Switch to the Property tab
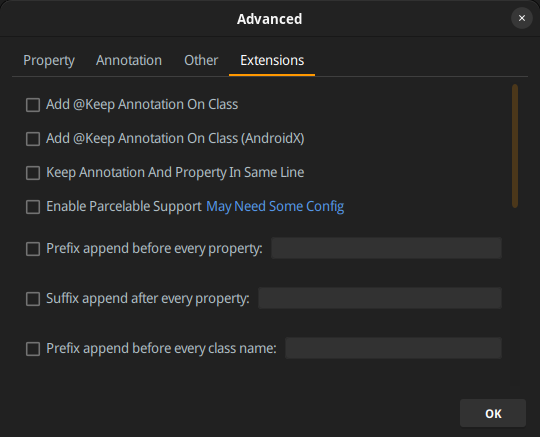This screenshot has height=437, width=540. [x=49, y=61]
